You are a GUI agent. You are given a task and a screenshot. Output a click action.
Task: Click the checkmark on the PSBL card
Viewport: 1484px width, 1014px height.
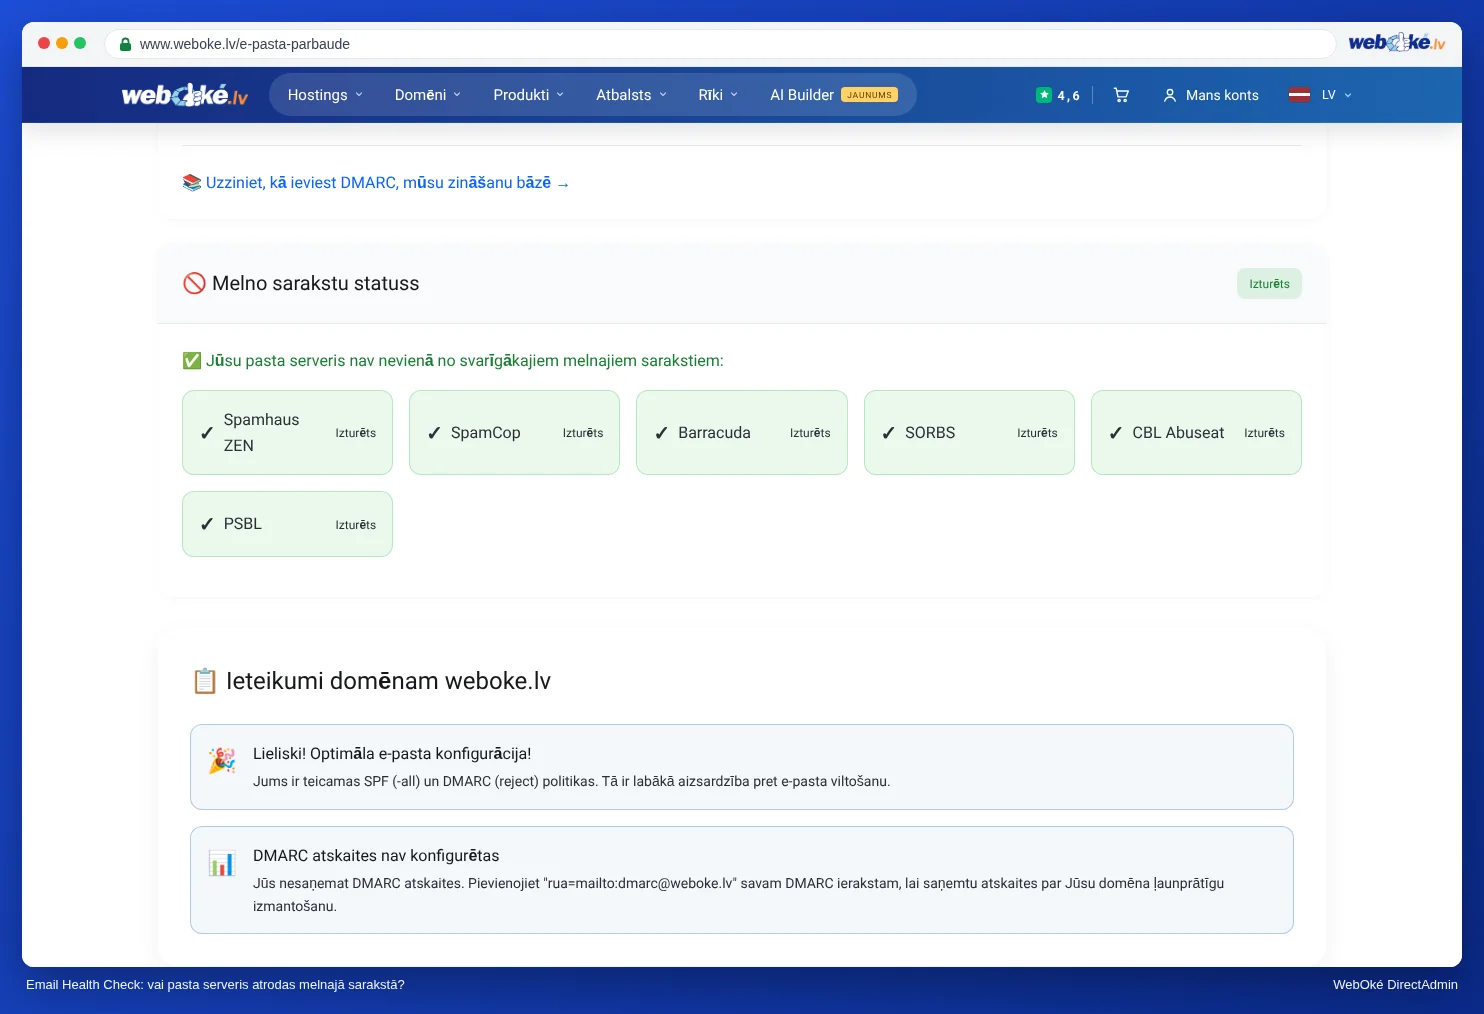click(207, 524)
